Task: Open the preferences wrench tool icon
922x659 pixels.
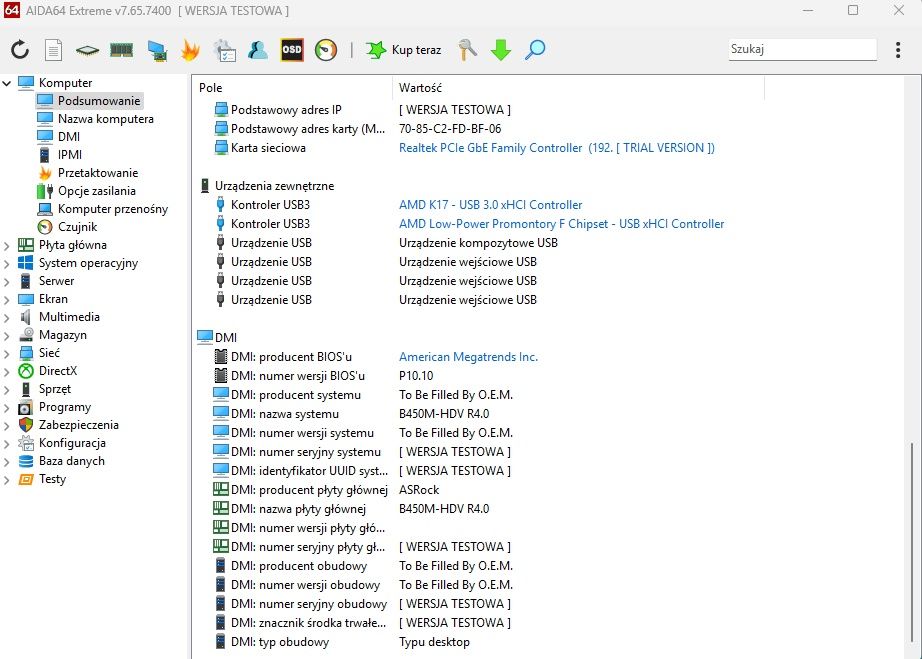Action: pos(467,50)
